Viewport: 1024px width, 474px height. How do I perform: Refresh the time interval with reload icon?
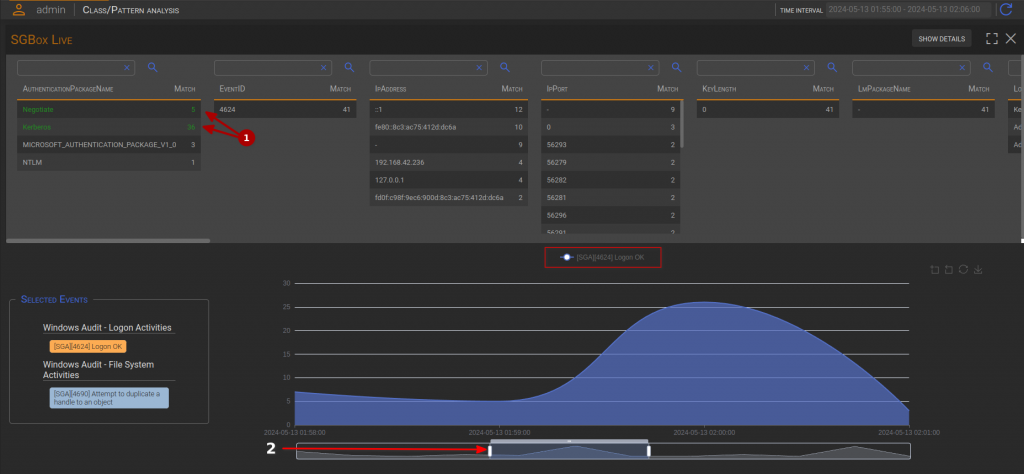(1006, 9)
